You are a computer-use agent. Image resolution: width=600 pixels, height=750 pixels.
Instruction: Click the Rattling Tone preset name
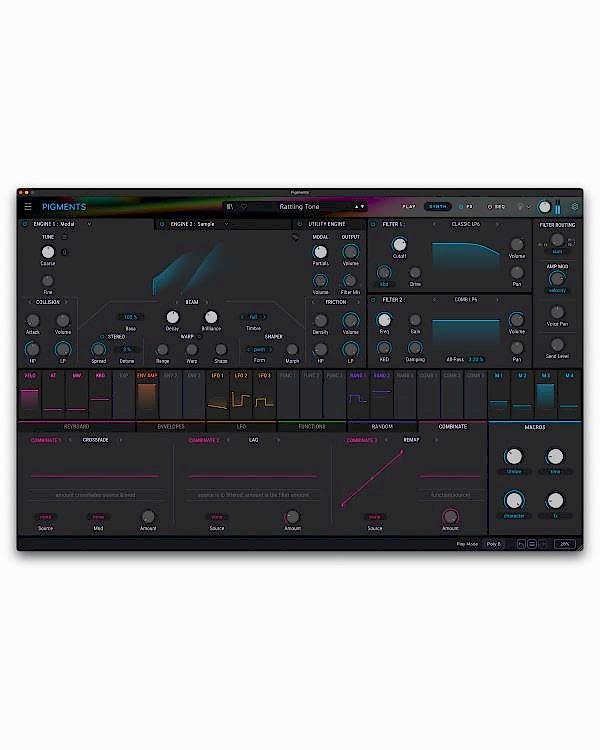point(299,207)
